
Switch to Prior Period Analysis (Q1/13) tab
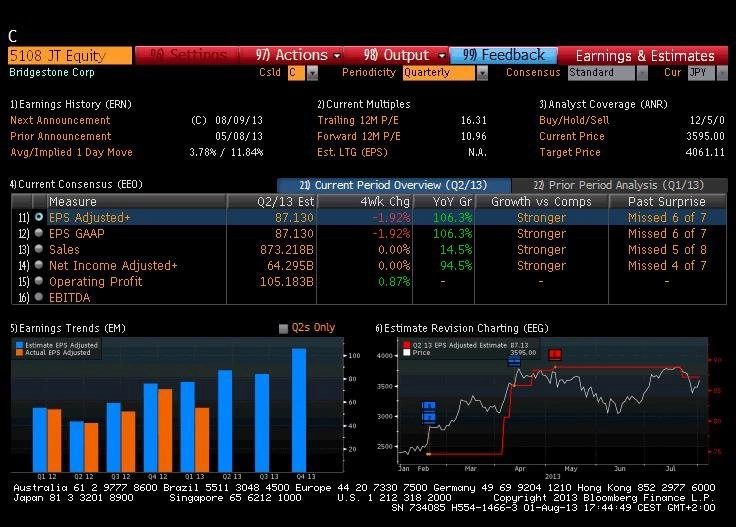619,185
